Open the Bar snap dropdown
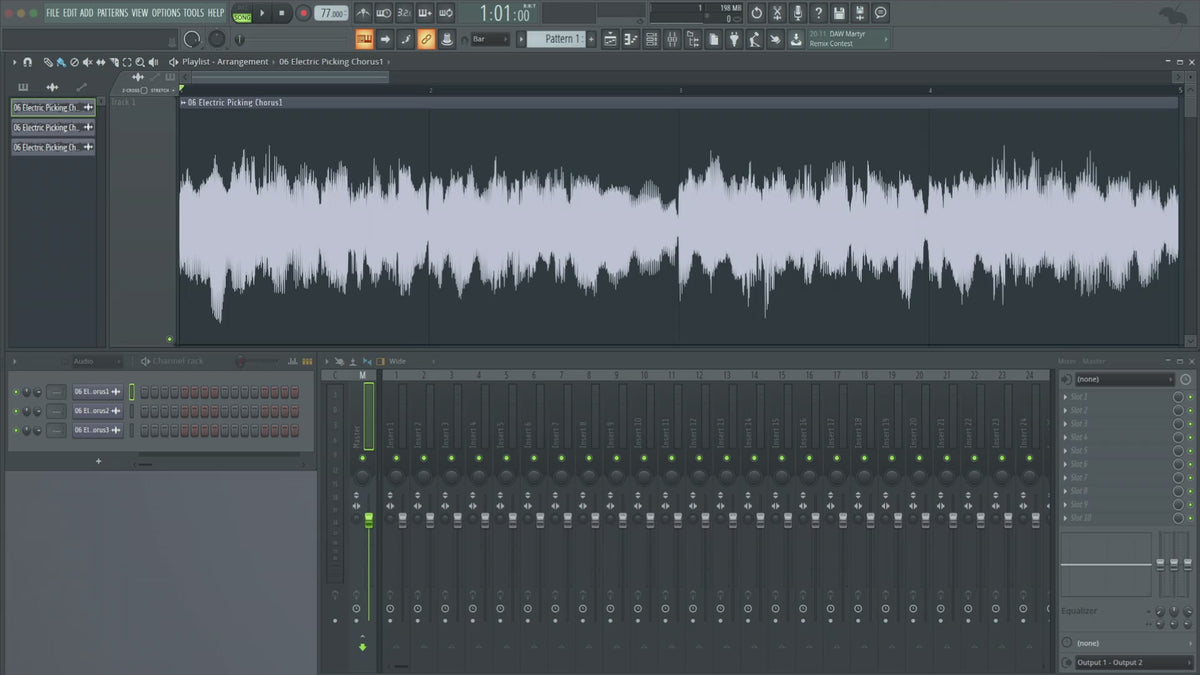 [x=490, y=39]
